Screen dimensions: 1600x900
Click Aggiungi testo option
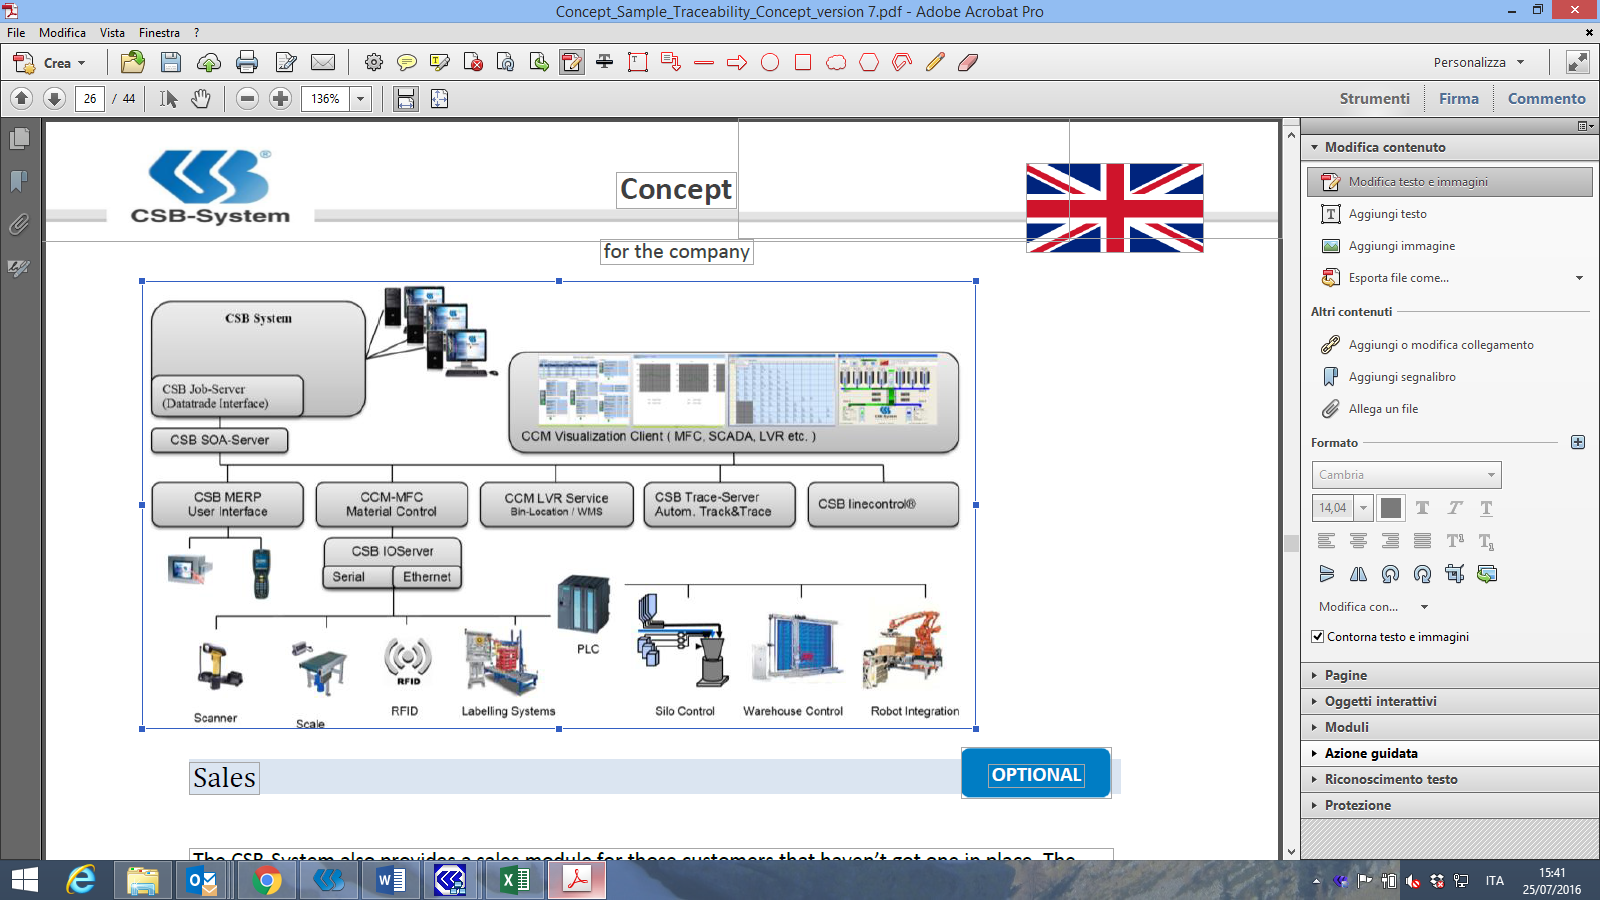click(x=1387, y=214)
